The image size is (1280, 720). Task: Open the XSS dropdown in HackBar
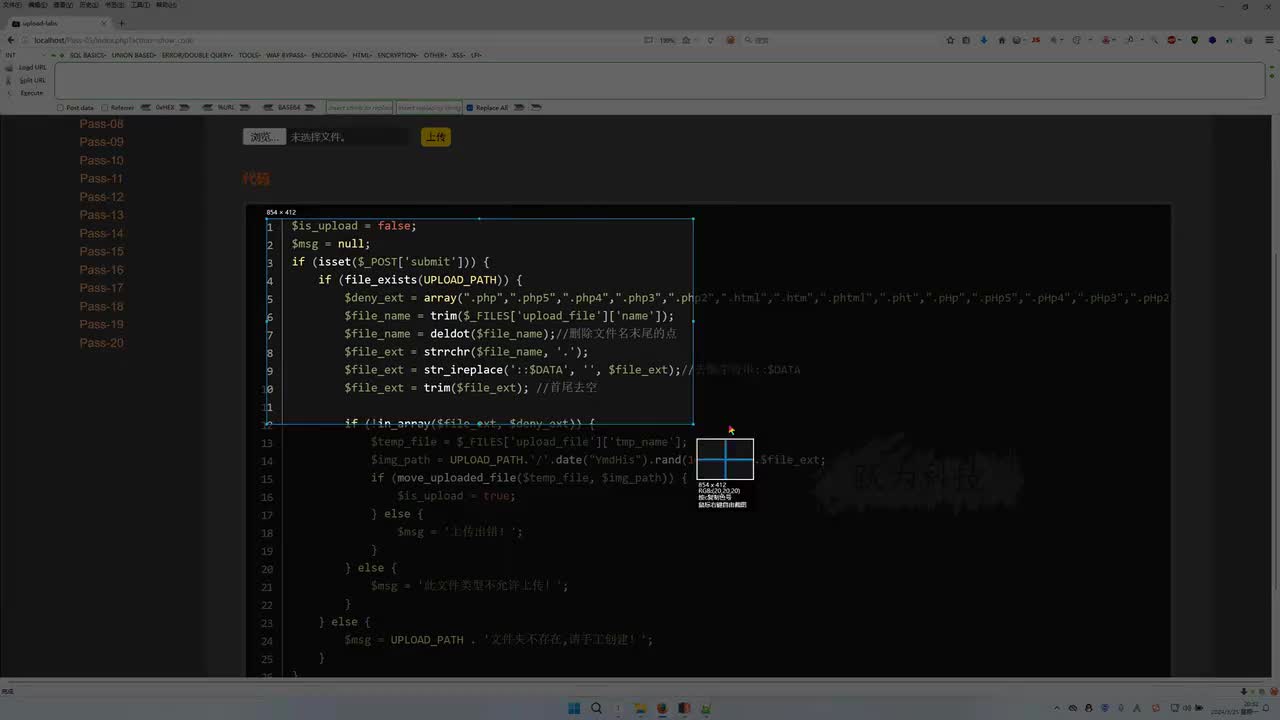459,55
